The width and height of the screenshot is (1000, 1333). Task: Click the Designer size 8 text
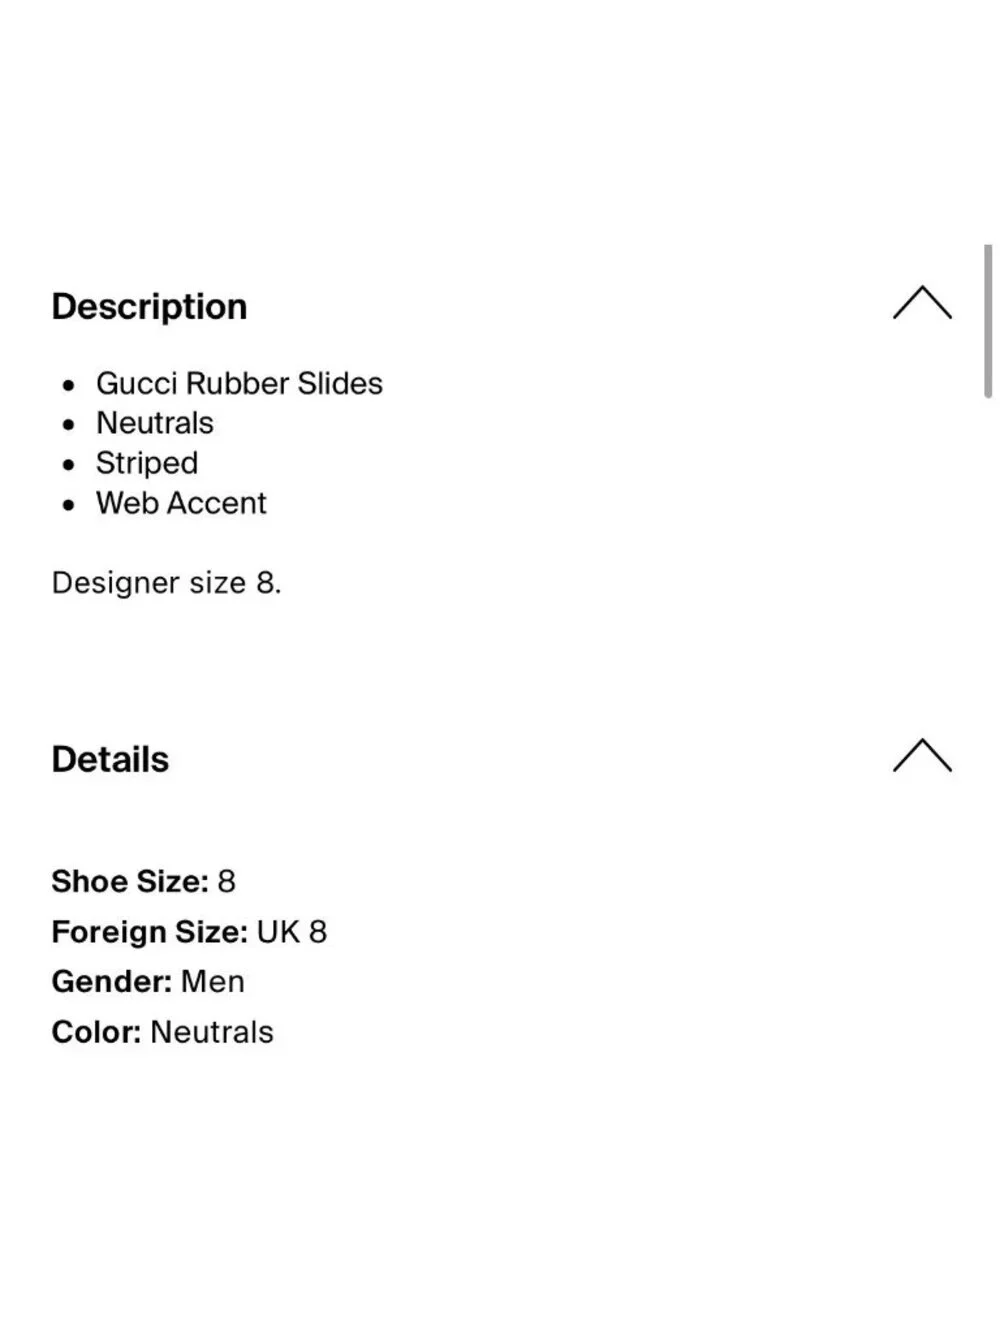point(167,583)
